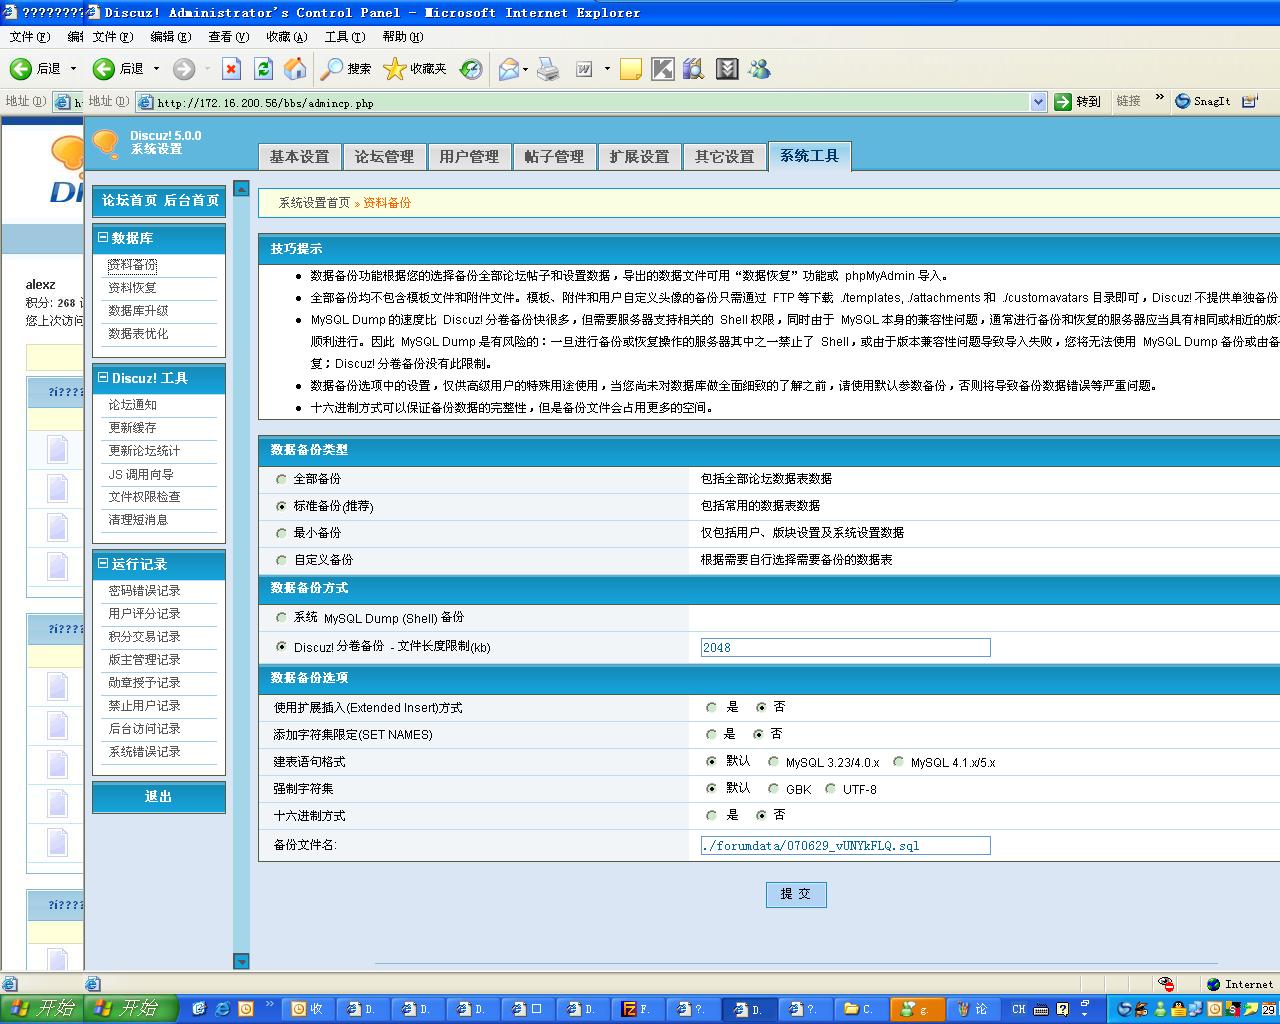Select 标准备份(推荐) radio option
Screen dimensions: 1280x1024
tap(281, 506)
